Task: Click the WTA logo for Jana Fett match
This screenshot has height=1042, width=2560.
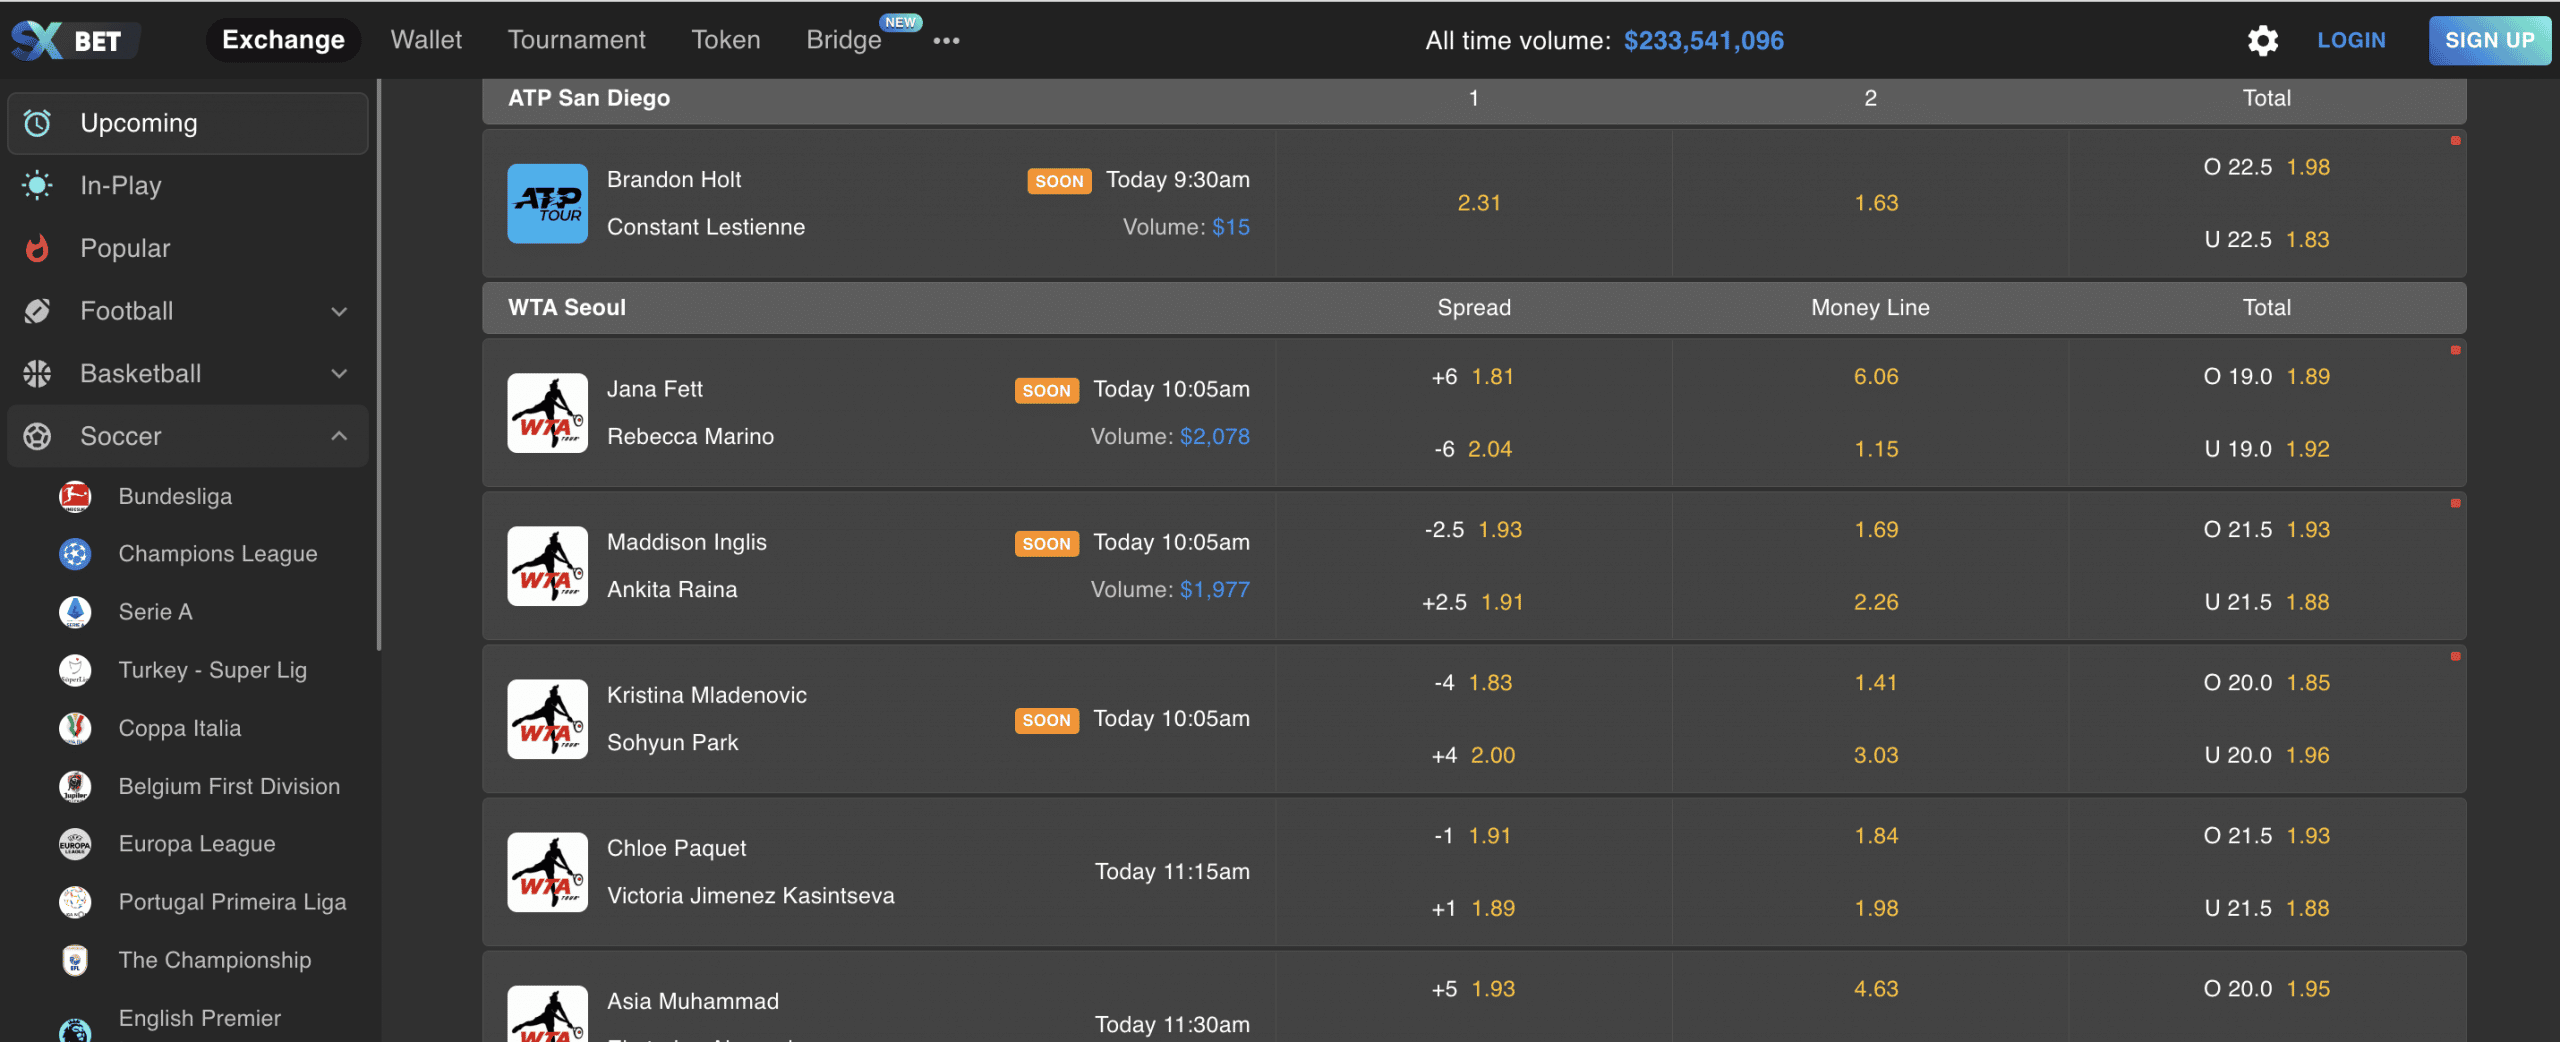Action: tap(547, 413)
